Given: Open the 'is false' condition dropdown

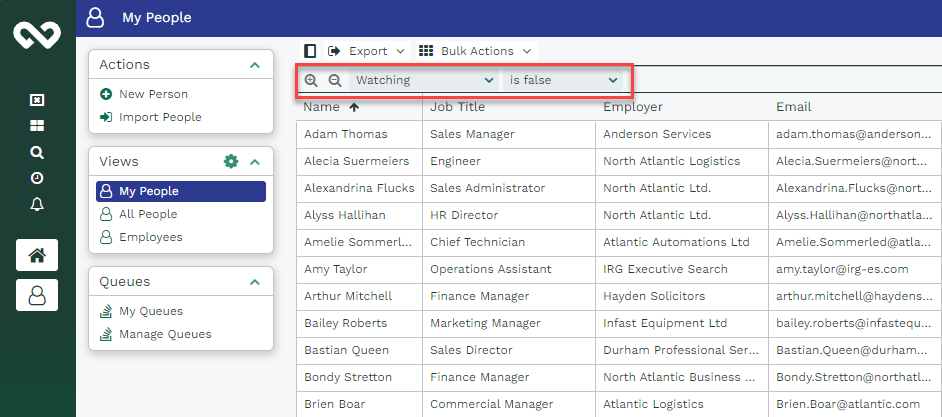Looking at the screenshot, I should coord(564,80).
